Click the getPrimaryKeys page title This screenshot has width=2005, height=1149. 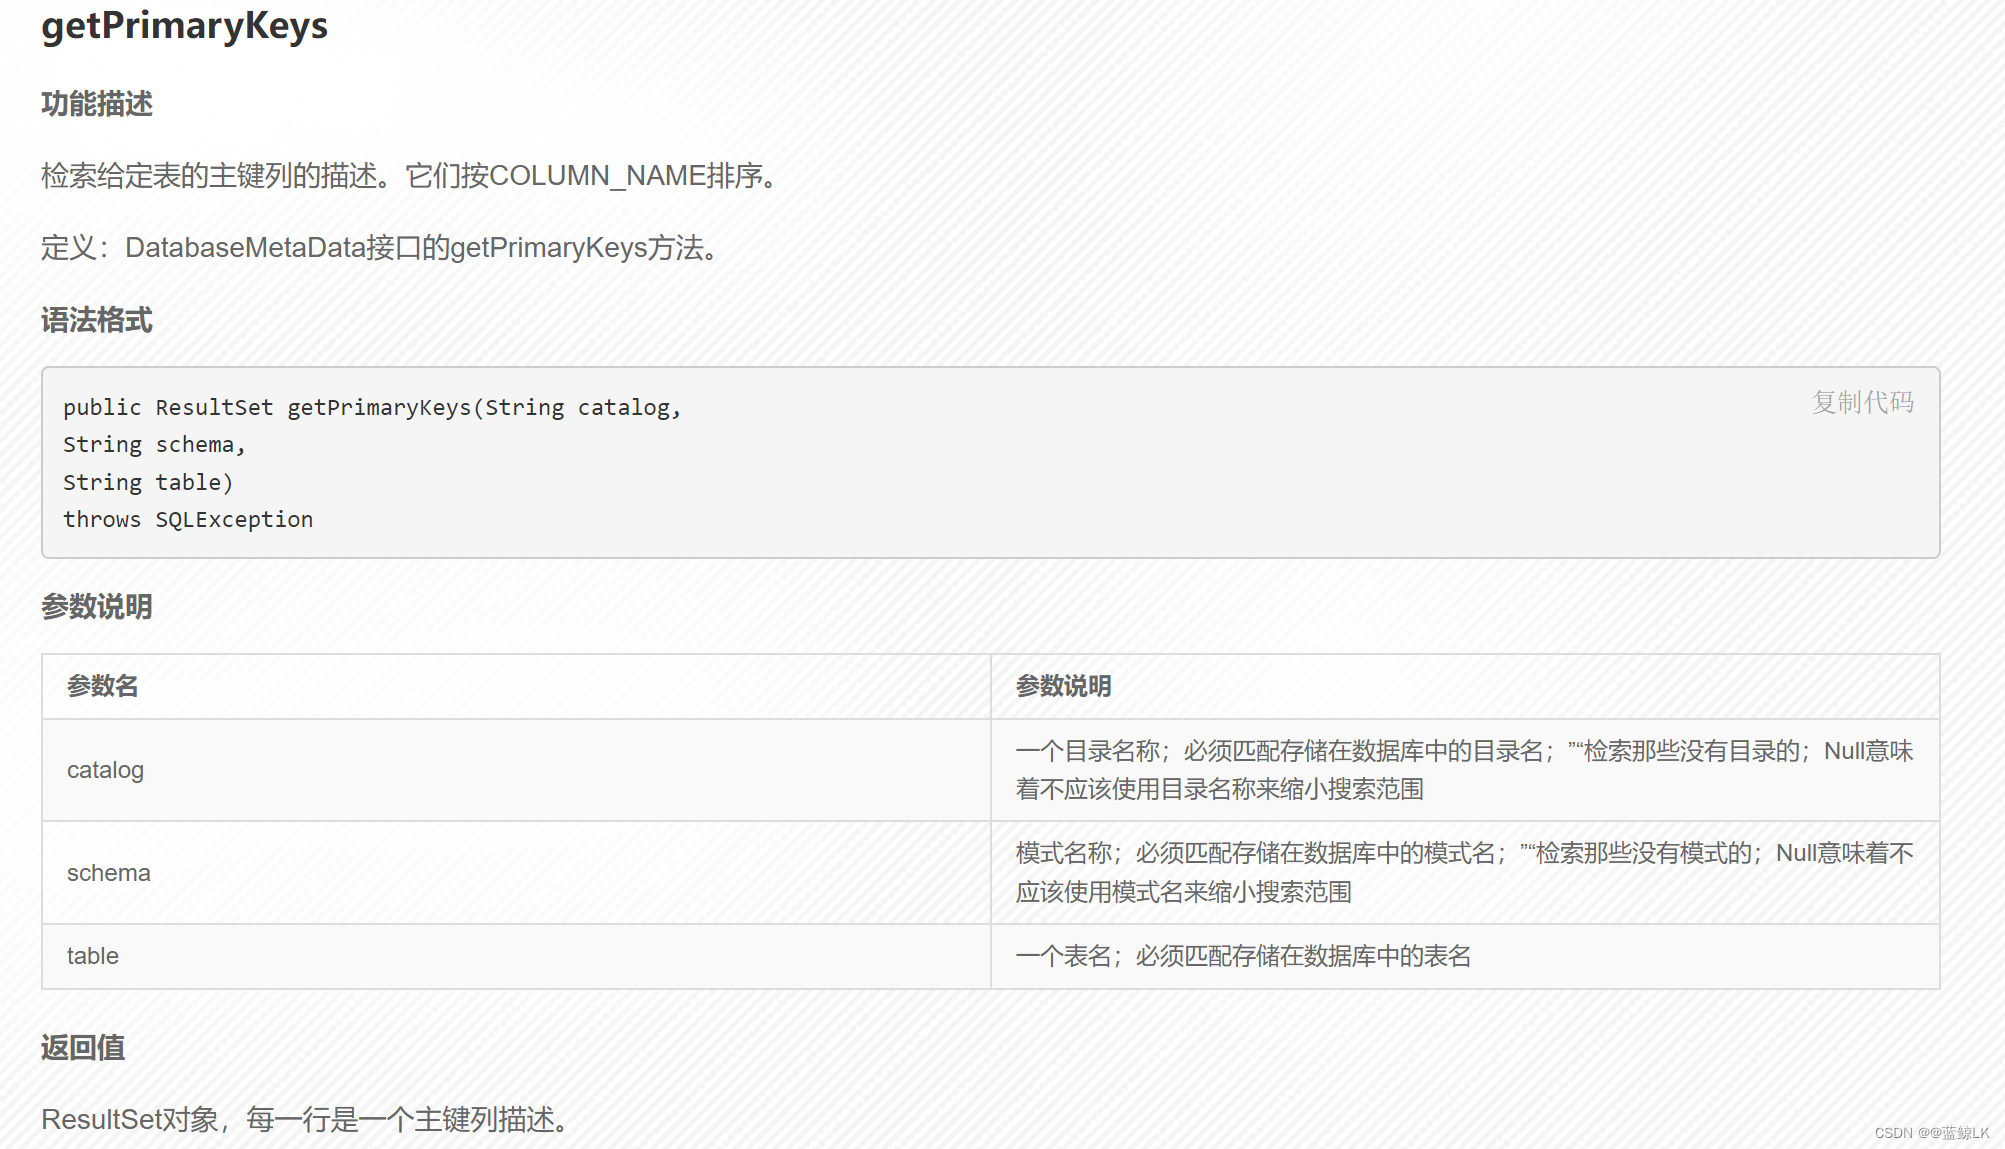(x=184, y=26)
